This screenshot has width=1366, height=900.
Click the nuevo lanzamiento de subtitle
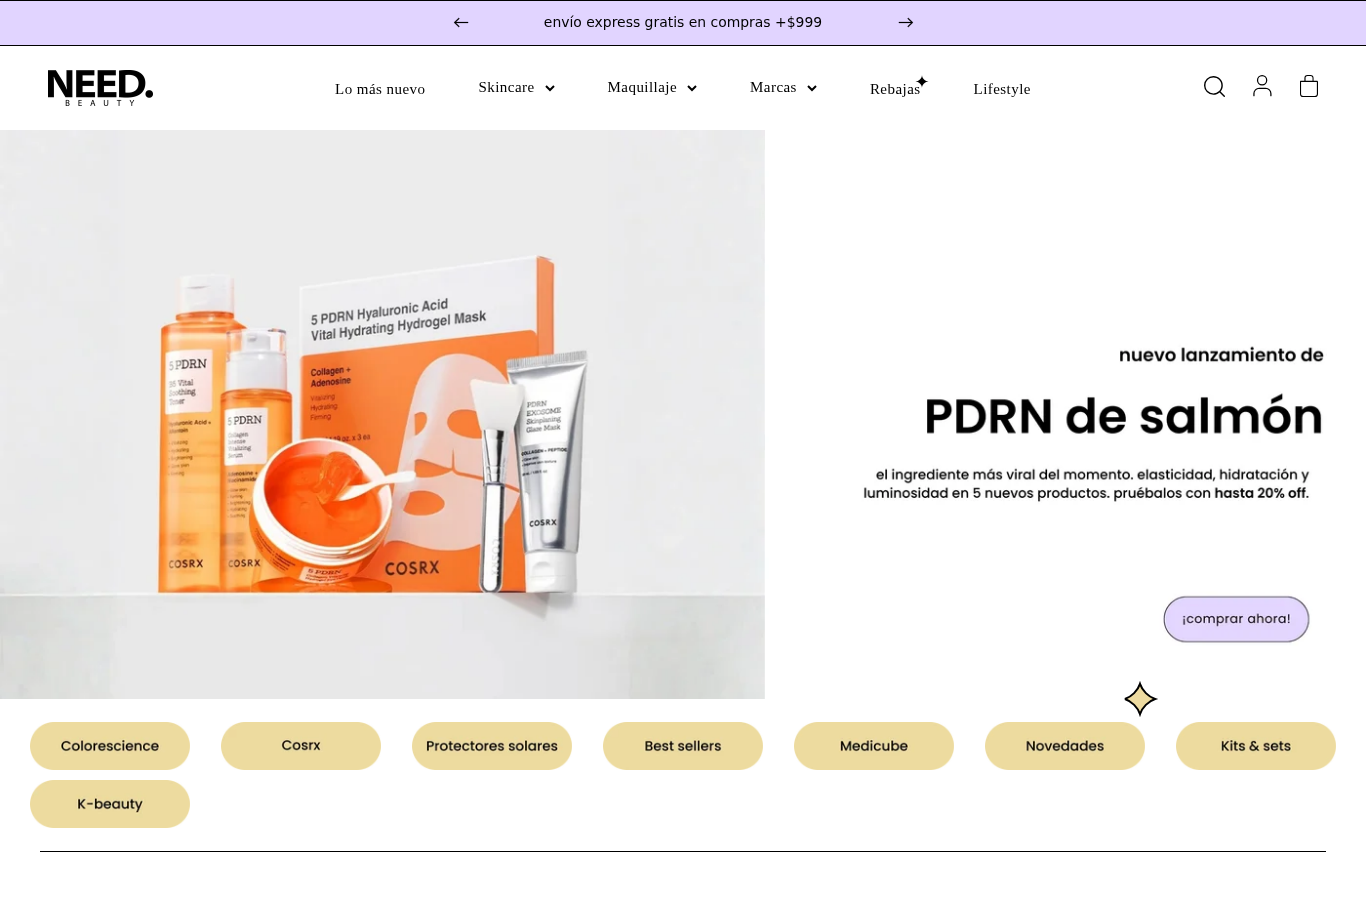[x=1221, y=355]
